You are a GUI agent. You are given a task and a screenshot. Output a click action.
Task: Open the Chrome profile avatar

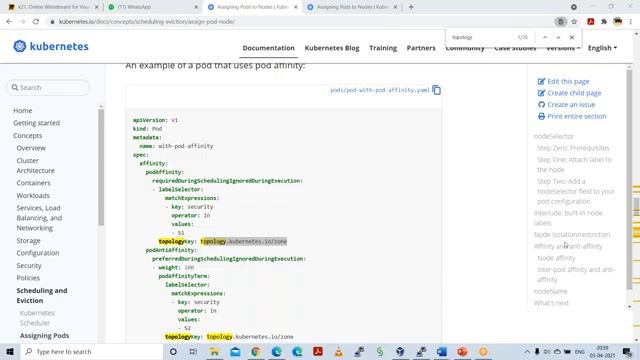pyautogui.click(x=618, y=22)
